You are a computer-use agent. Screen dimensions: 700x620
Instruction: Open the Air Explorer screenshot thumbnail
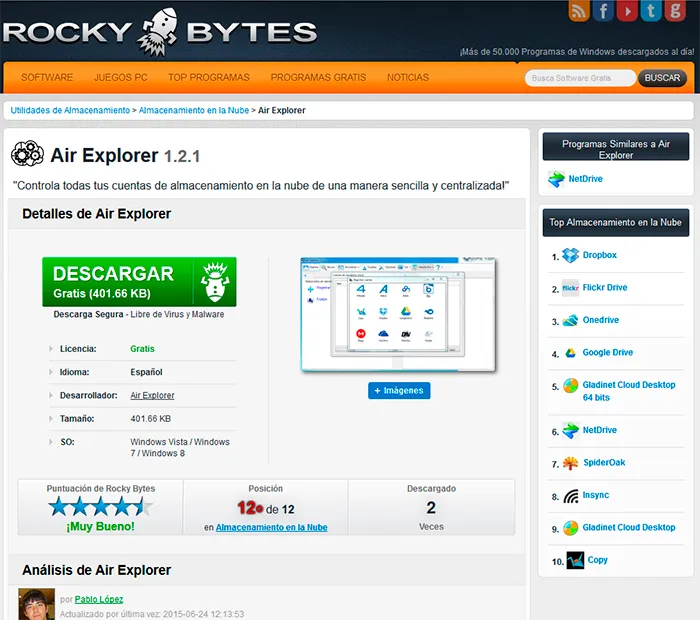point(398,314)
